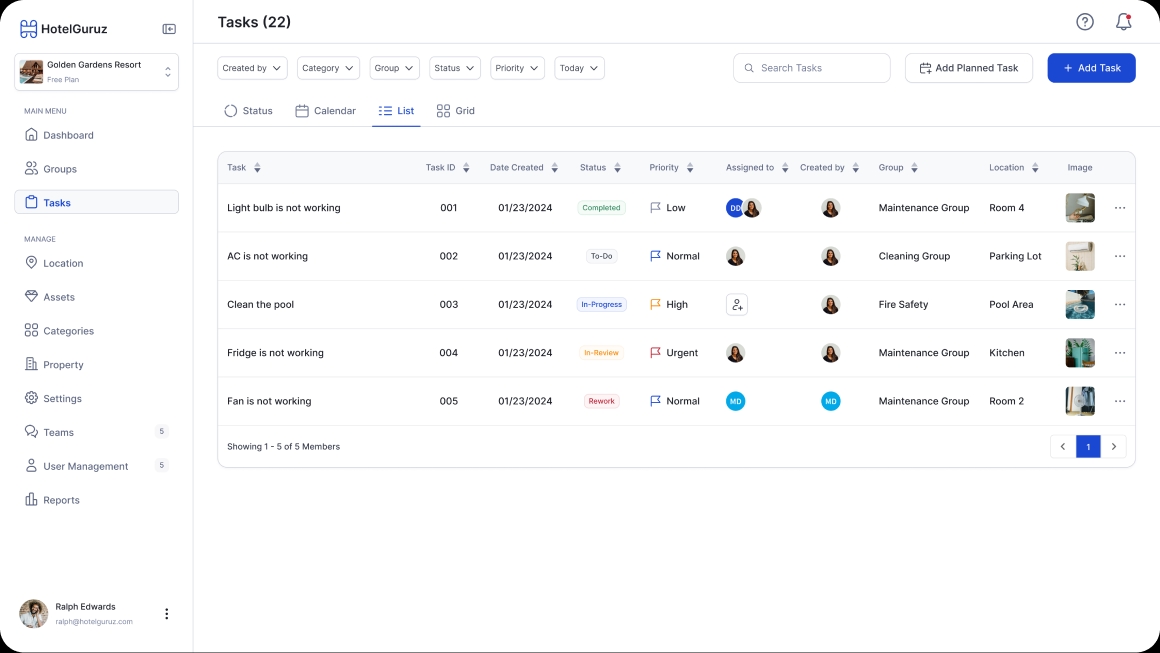Open the notifications bell

1123,22
